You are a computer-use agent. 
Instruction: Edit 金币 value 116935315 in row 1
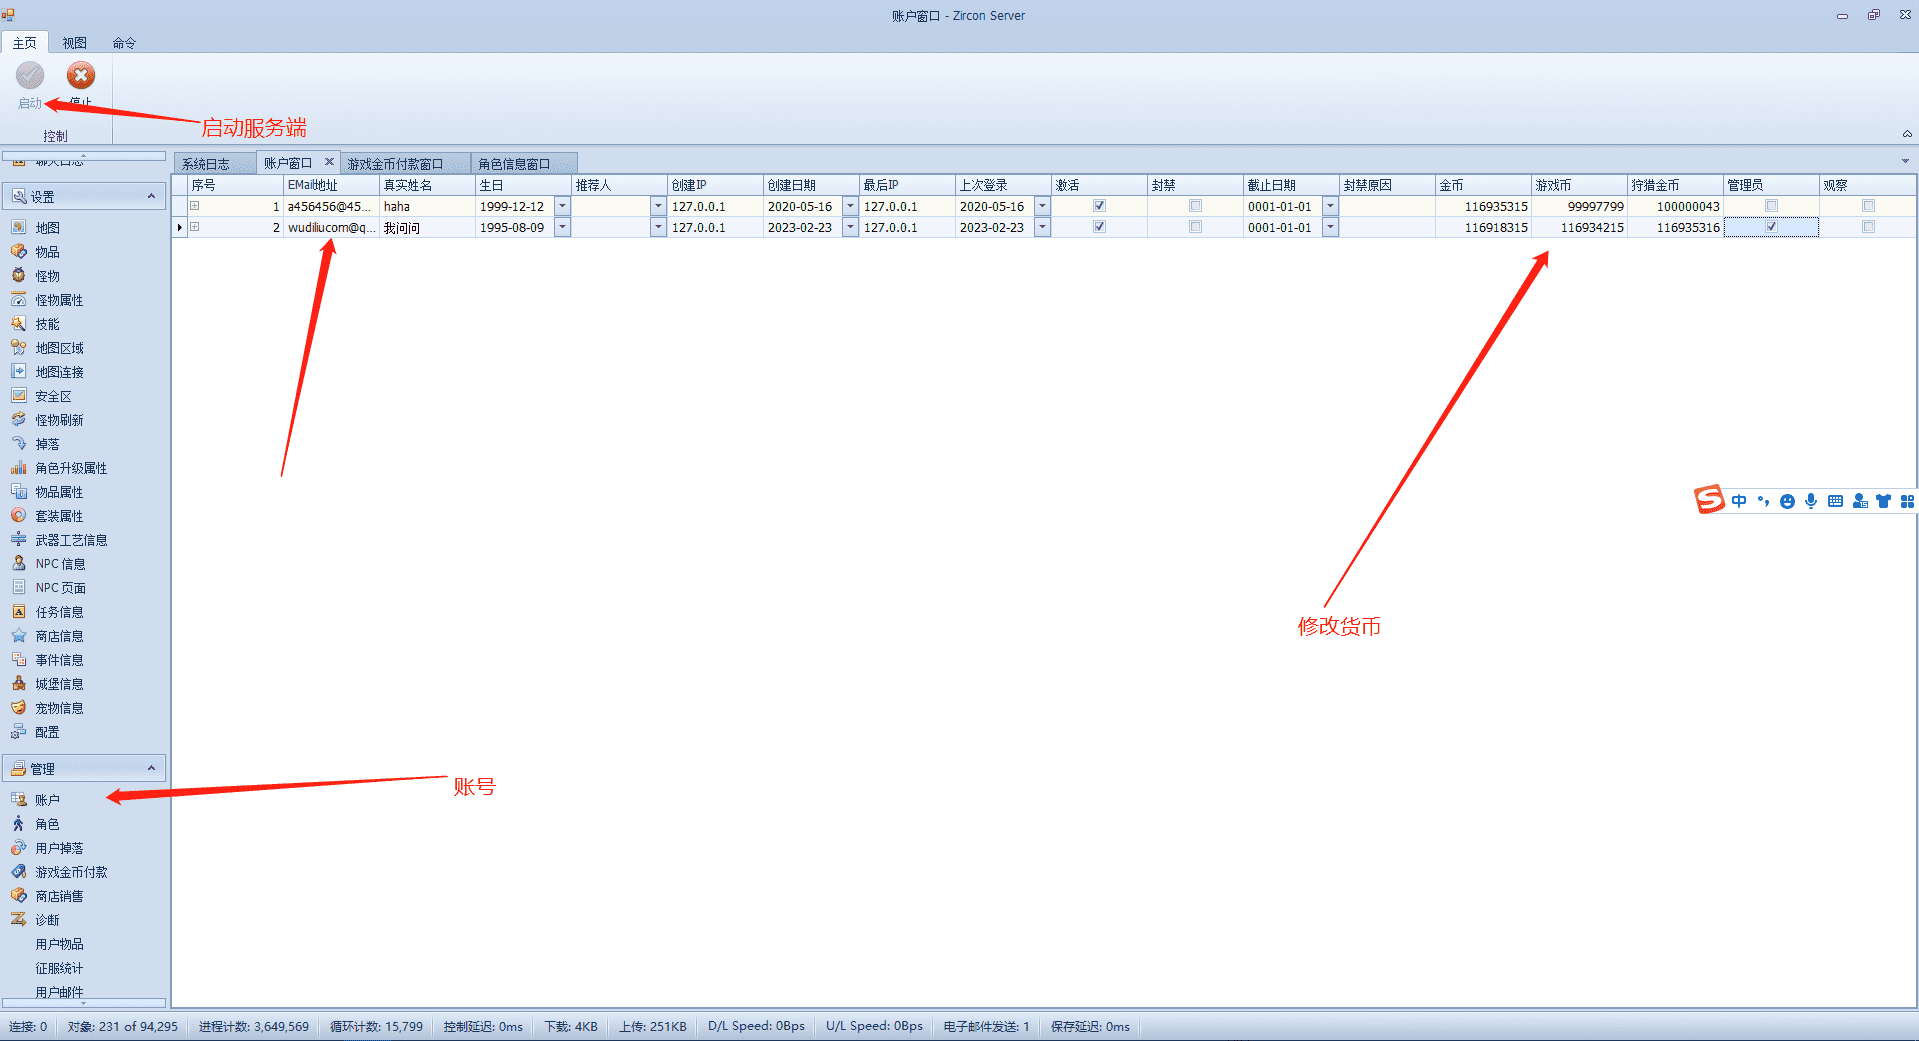(1483, 206)
